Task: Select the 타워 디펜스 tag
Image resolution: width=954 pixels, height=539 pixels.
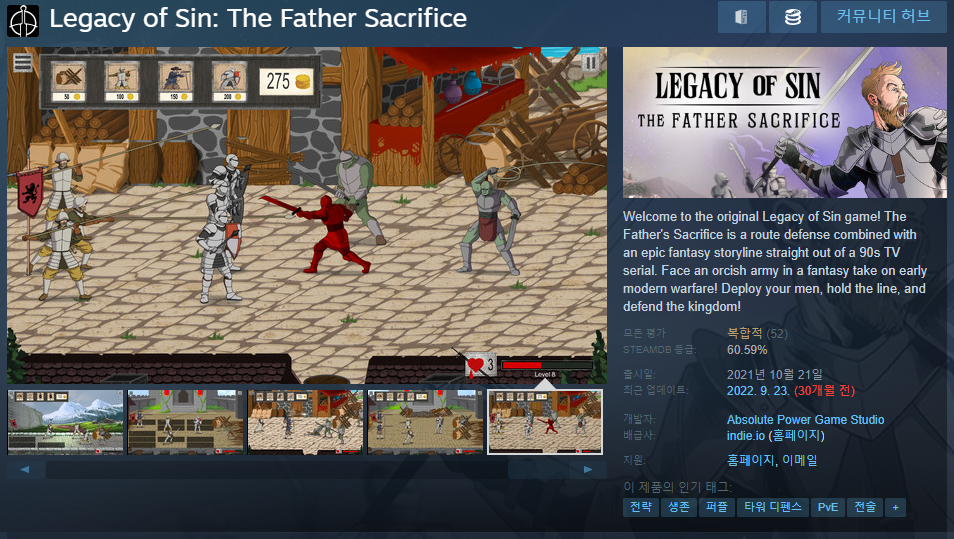Action: tap(773, 507)
